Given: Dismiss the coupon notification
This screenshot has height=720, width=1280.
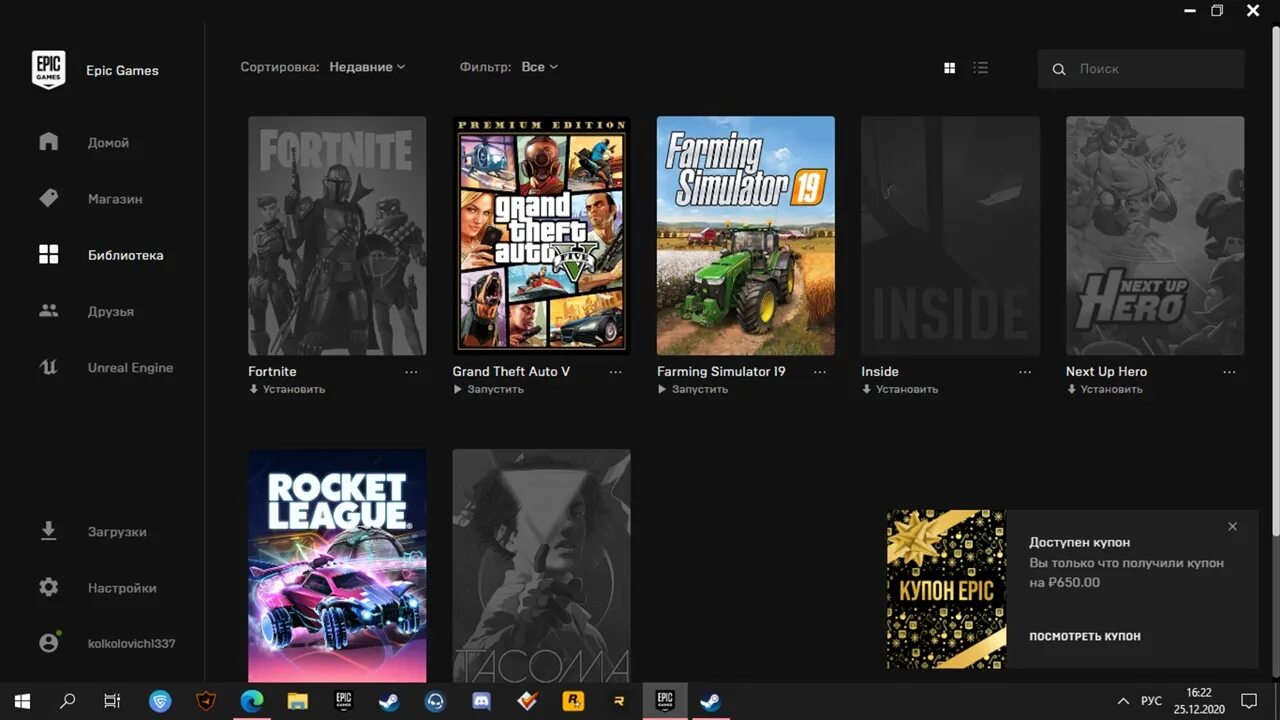Looking at the screenshot, I should [1232, 526].
